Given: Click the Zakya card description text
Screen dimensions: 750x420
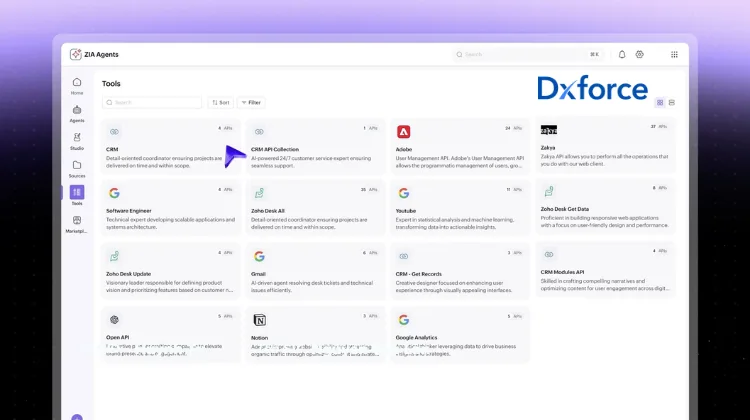Looking at the screenshot, I should tap(605, 160).
